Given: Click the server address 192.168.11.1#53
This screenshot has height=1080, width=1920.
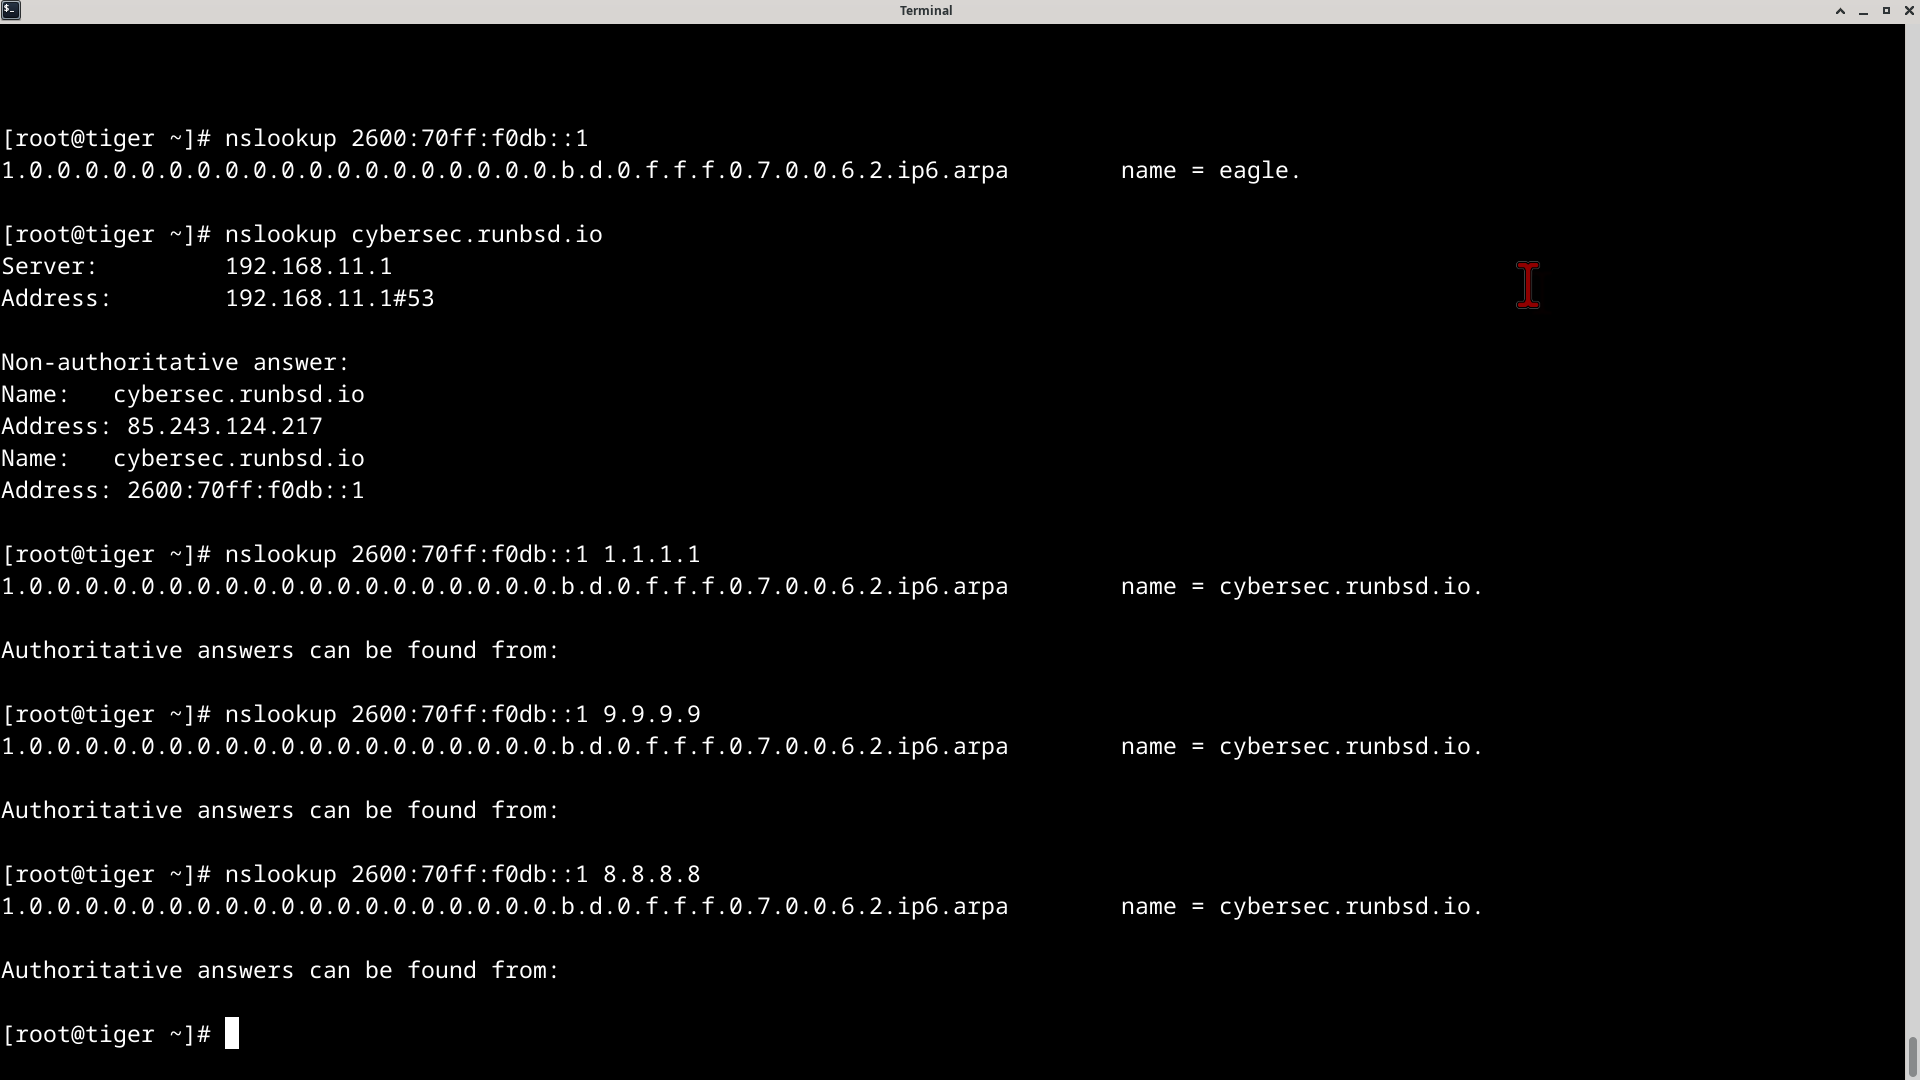Looking at the screenshot, I should (329, 298).
